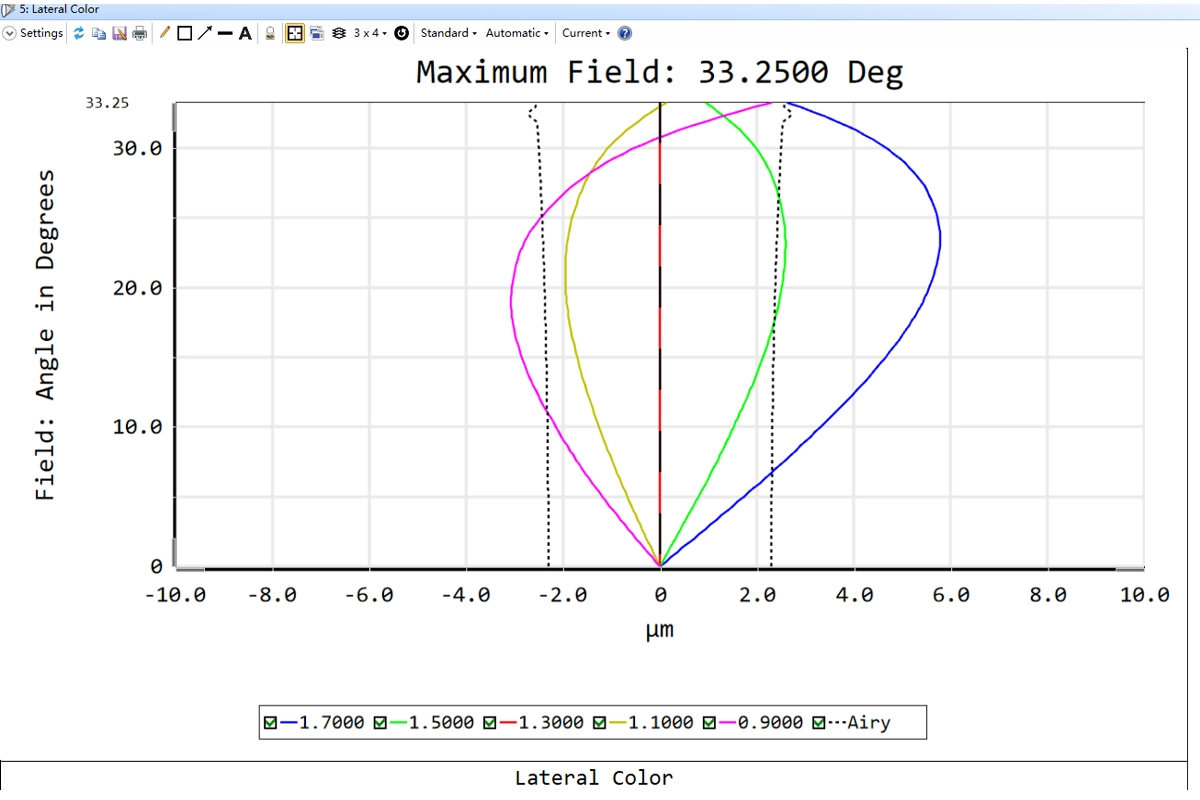The width and height of the screenshot is (1200, 800).
Task: Expand the Settings chevron
Action: tap(10, 33)
